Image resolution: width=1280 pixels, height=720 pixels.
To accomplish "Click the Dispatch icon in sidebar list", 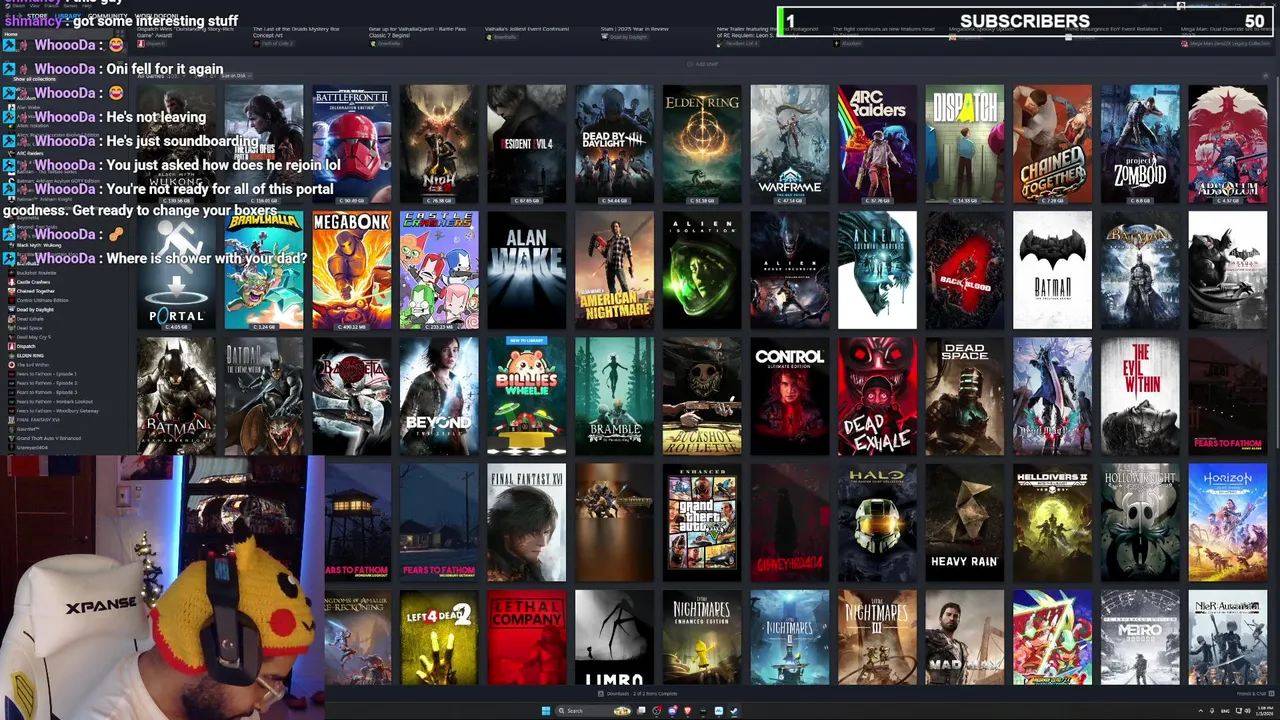I will click(11, 346).
